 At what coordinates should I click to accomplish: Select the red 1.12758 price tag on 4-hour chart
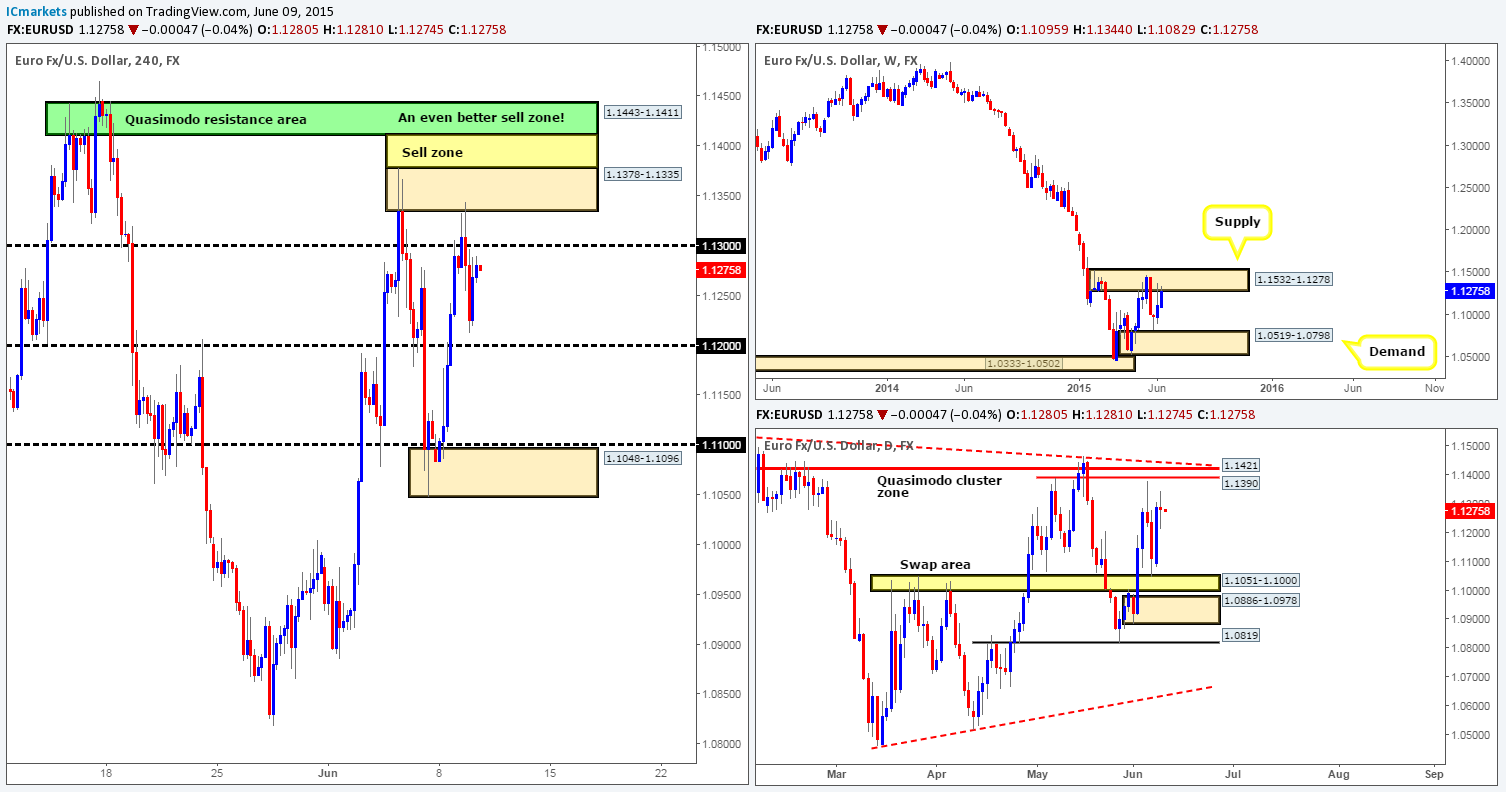tap(721, 269)
